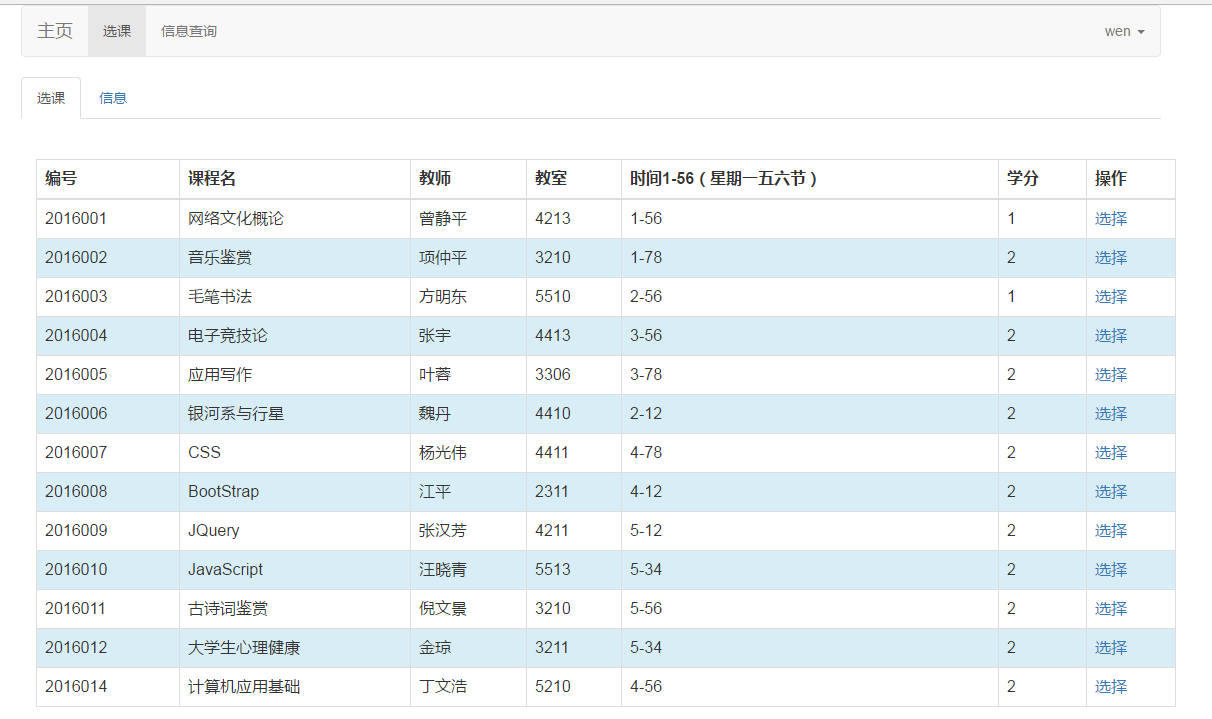The image size is (1212, 719).
Task: Click course name 古诗词鉴赏
Action: click(x=228, y=608)
